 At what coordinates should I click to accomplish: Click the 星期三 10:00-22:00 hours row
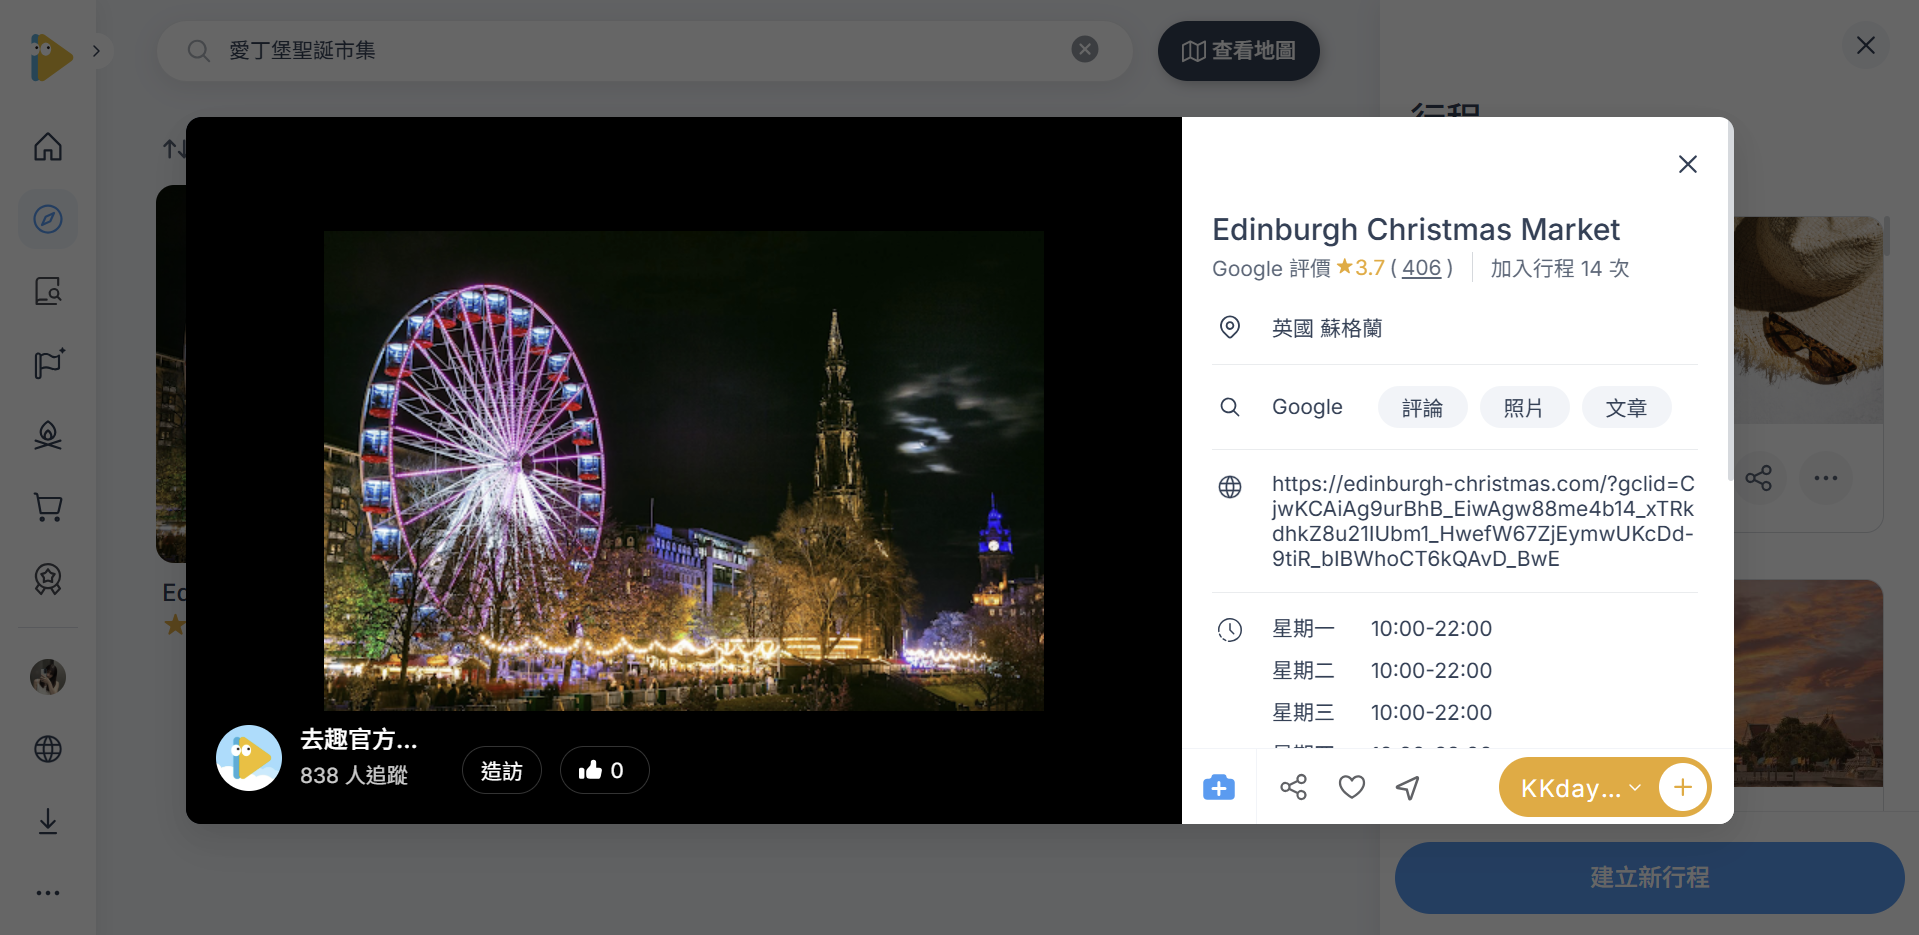pyautogui.click(x=1382, y=713)
